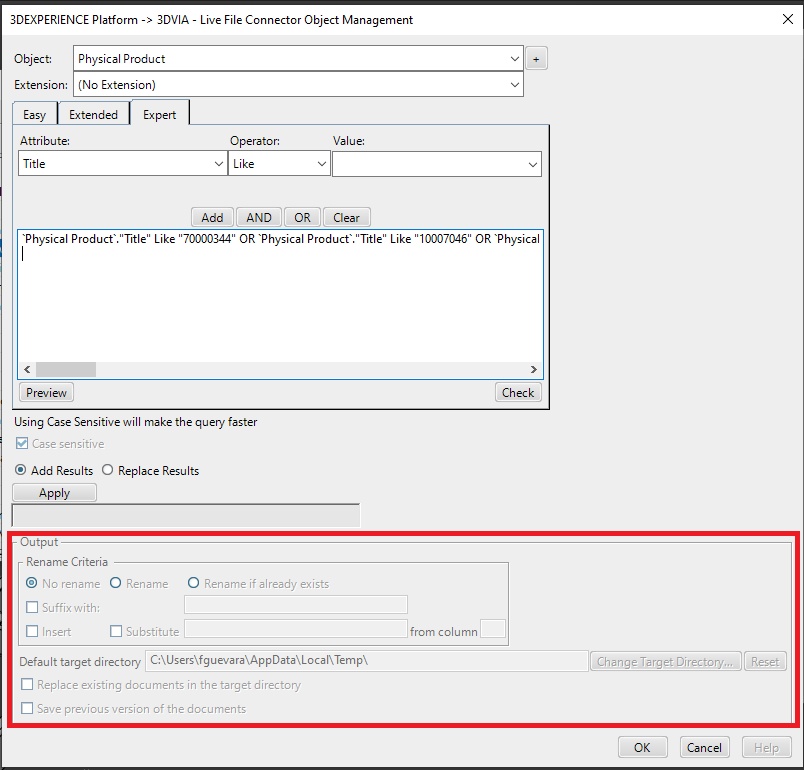Viewport: 804px width, 770px height.
Task: Expand the Attribute dropdown set to Title
Action: [x=123, y=164]
